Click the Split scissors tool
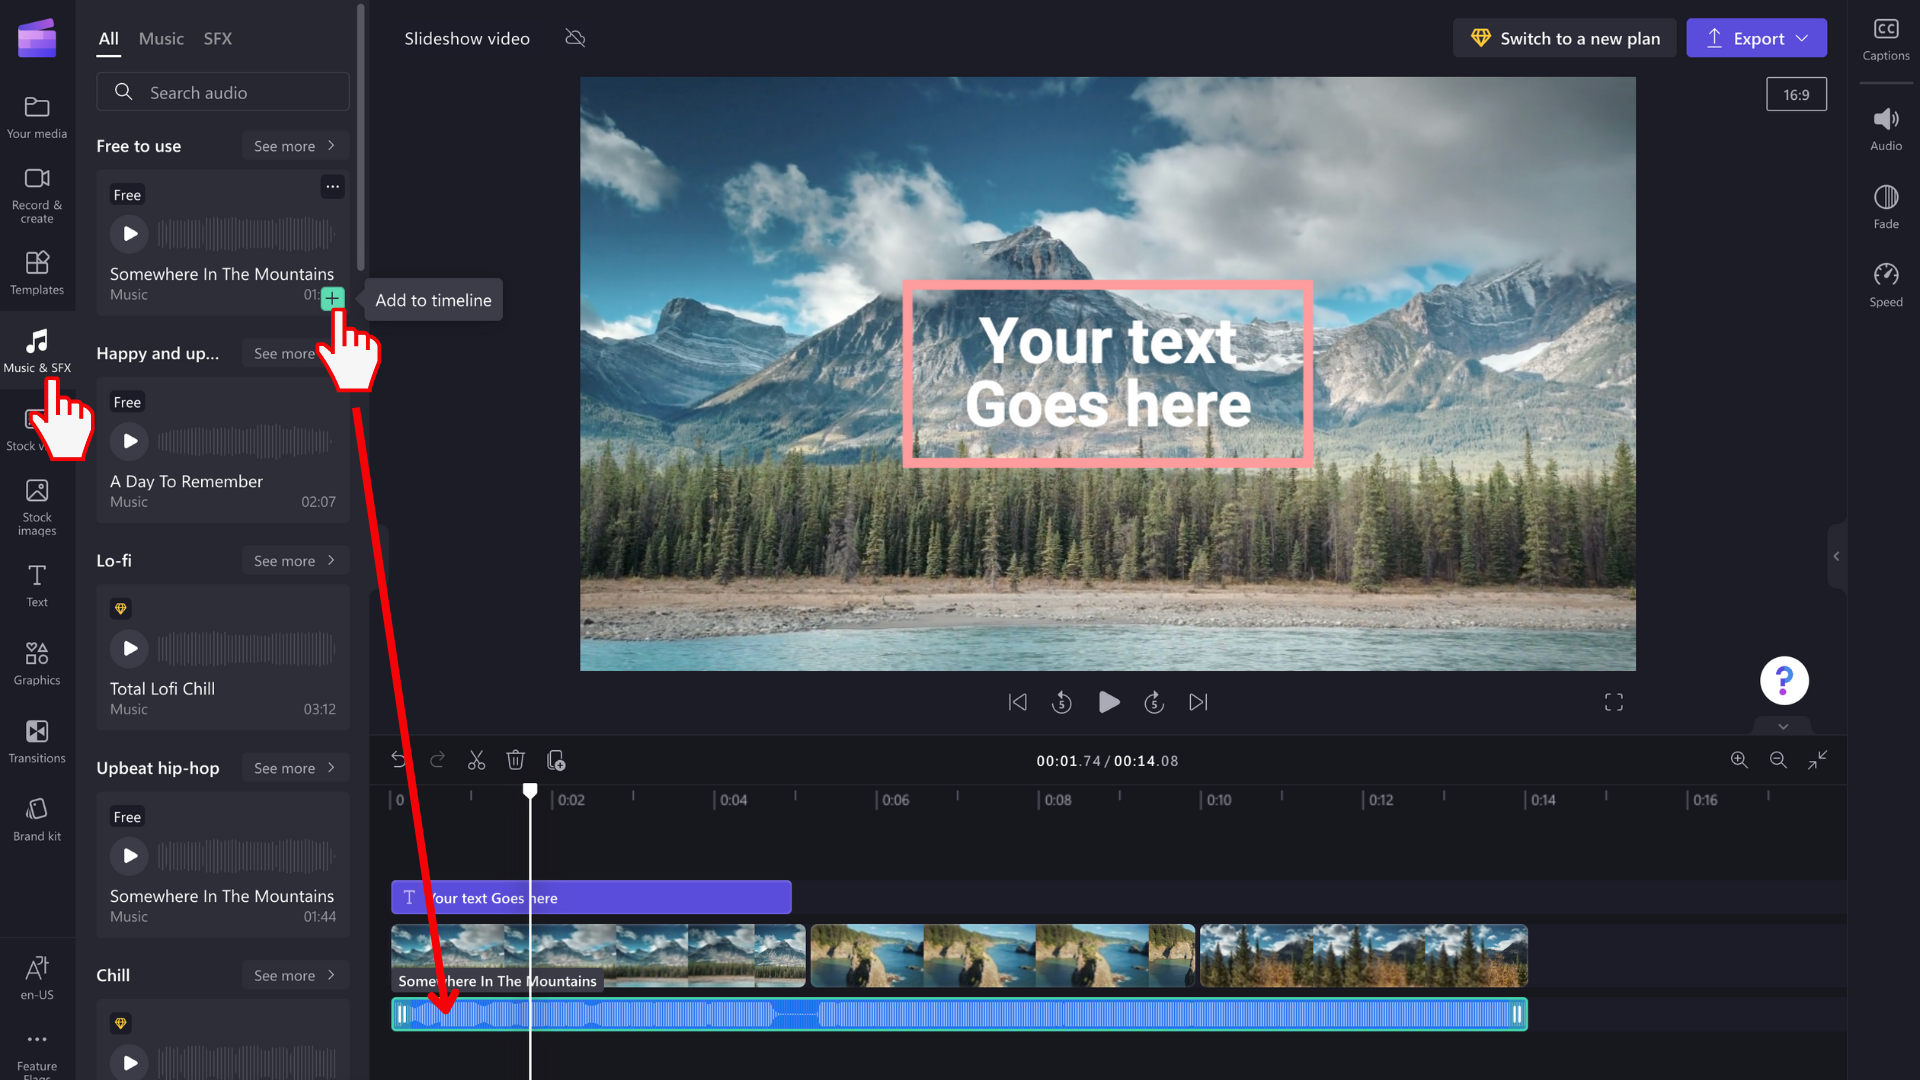 coord(476,761)
